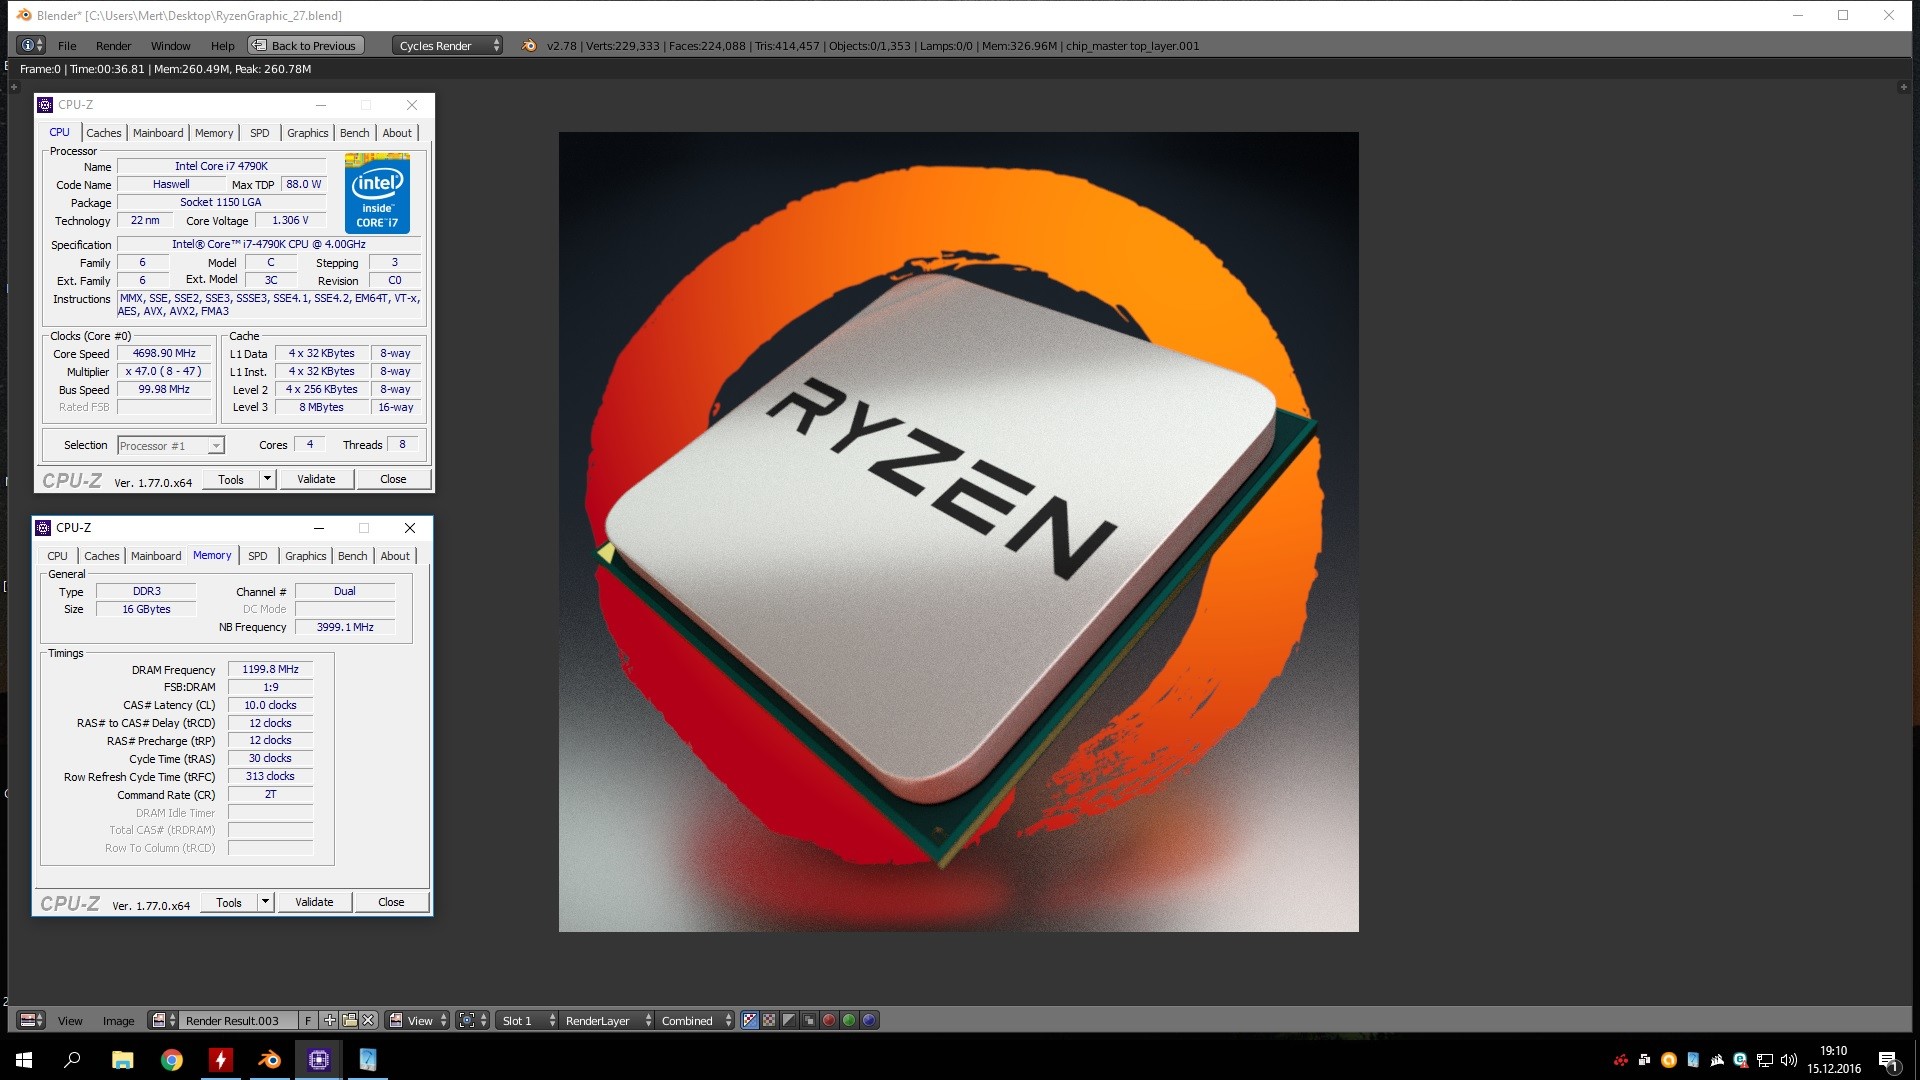Image resolution: width=1920 pixels, height=1080 pixels.
Task: Click Validate in bottom CPU-Z window
Action: 314,902
